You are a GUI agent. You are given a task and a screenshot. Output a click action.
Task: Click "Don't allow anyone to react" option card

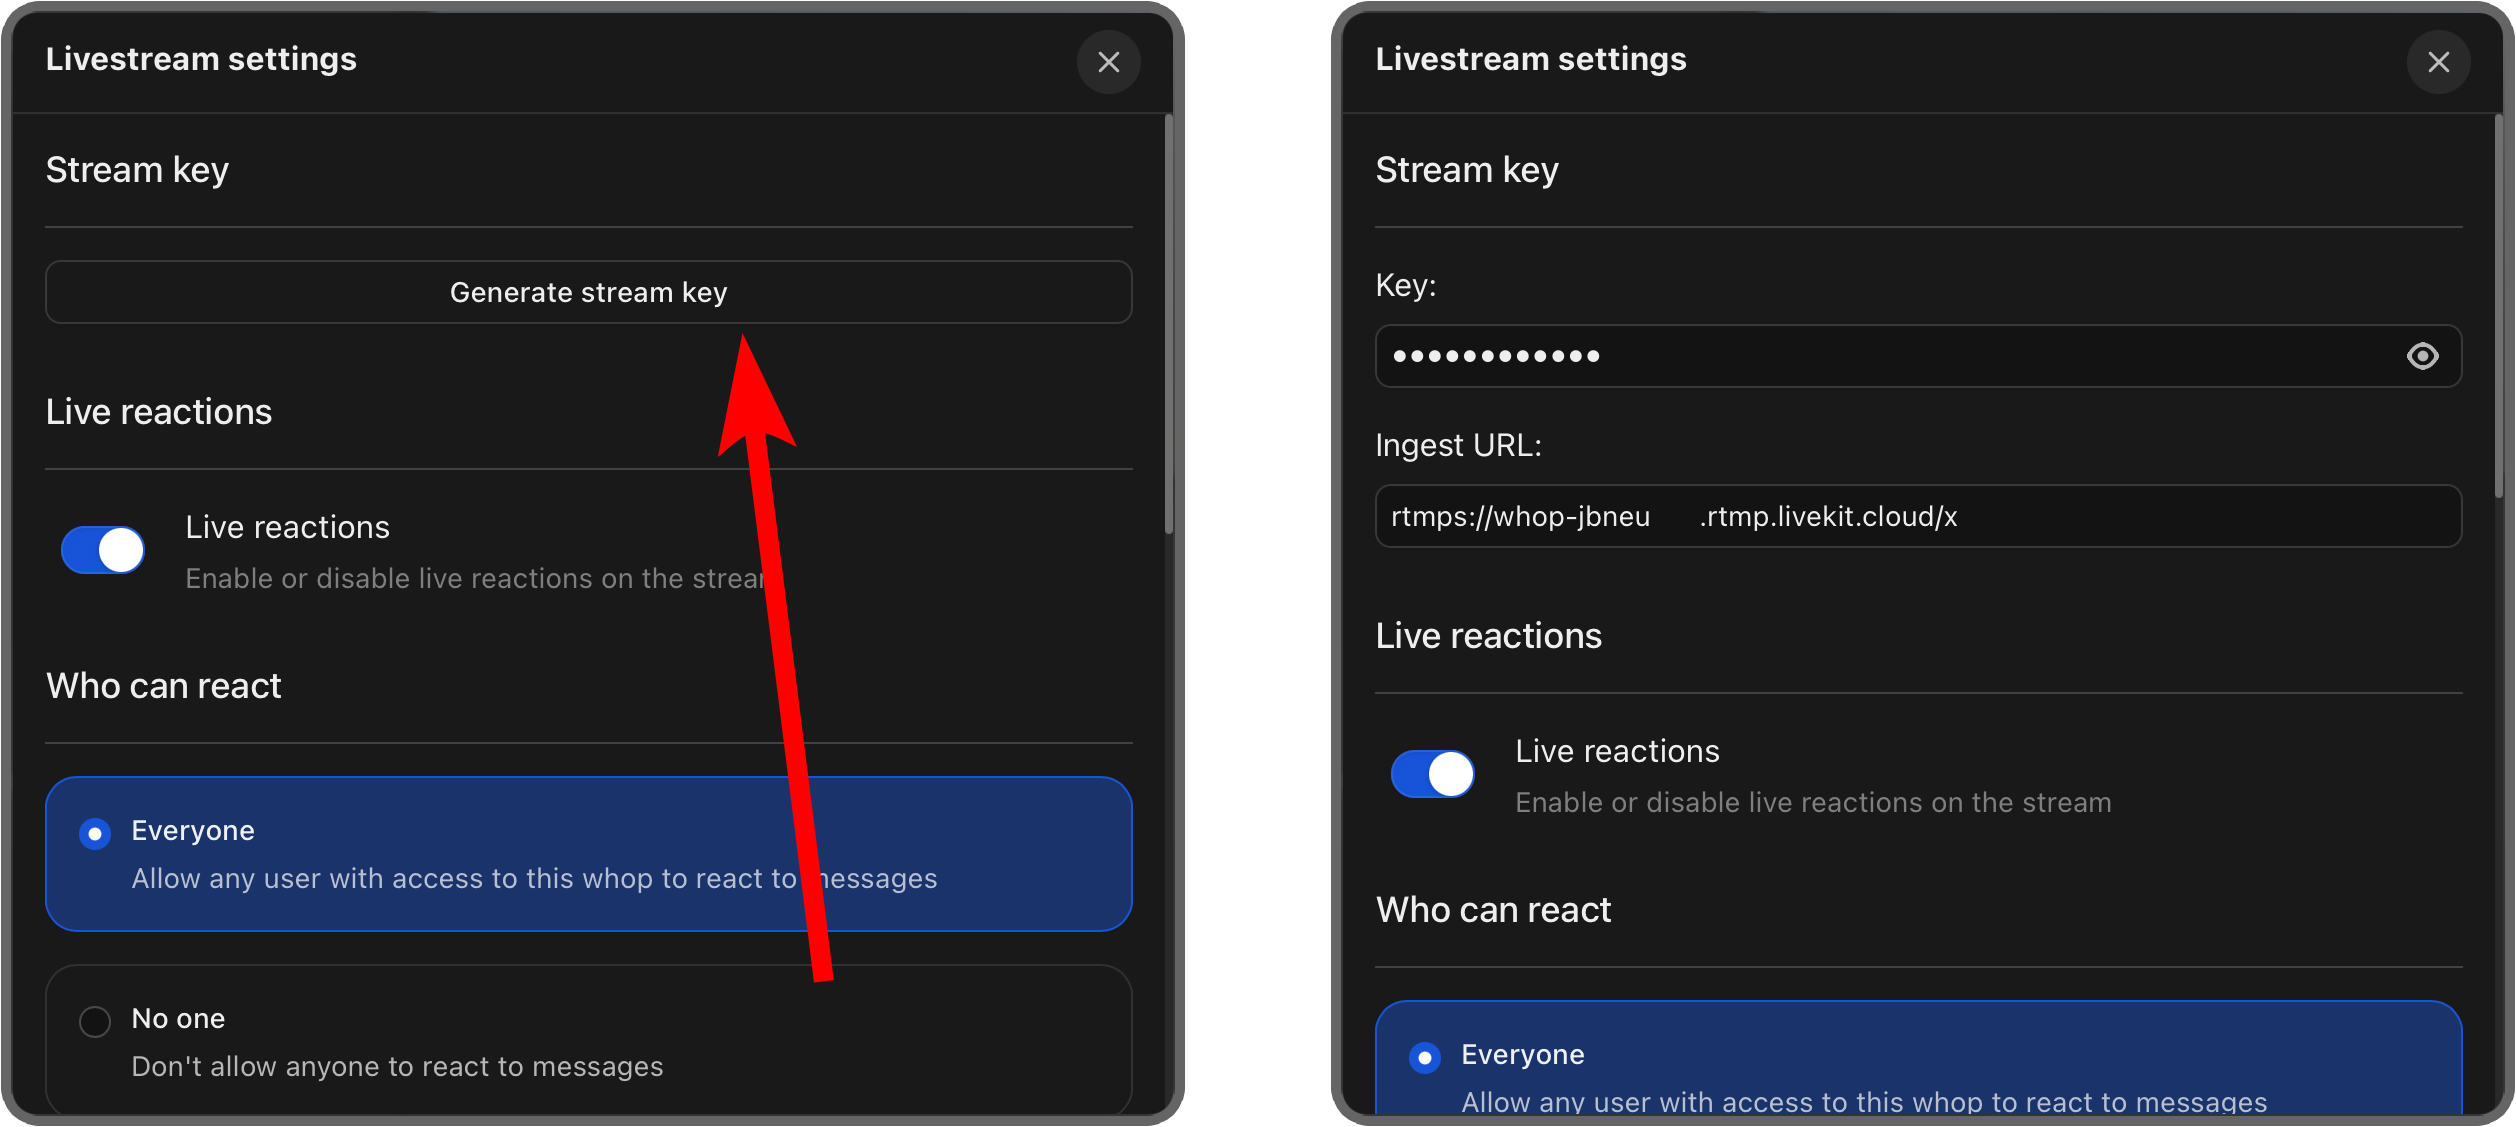coord(589,1040)
